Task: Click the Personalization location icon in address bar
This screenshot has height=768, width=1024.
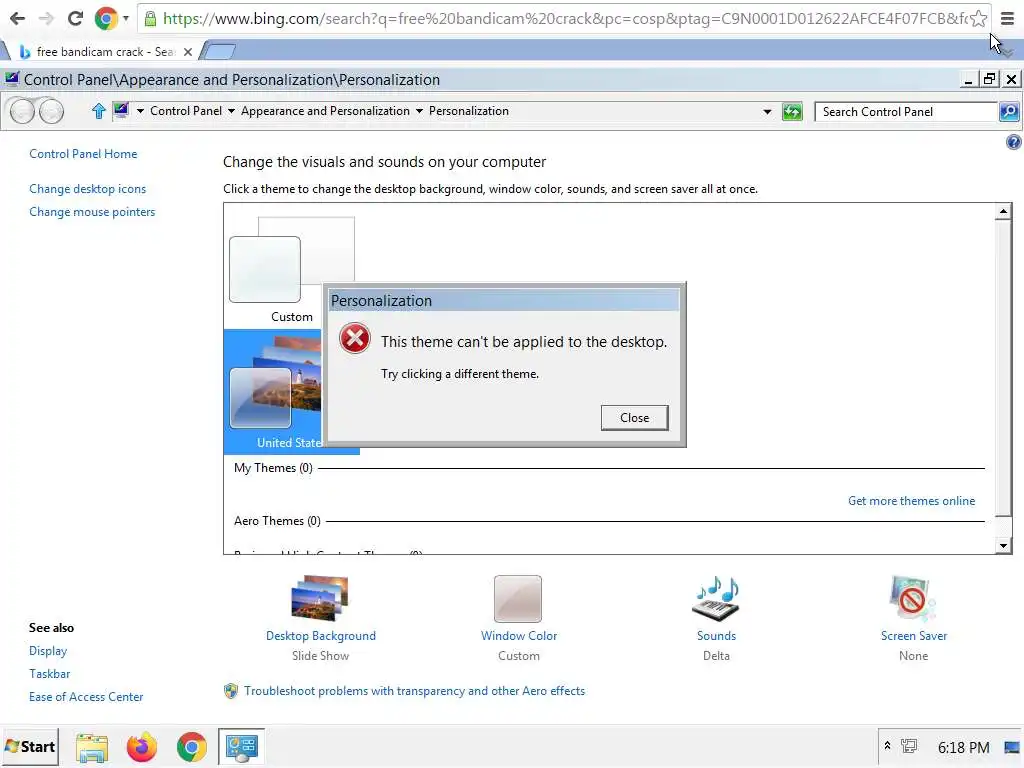Action: [121, 110]
